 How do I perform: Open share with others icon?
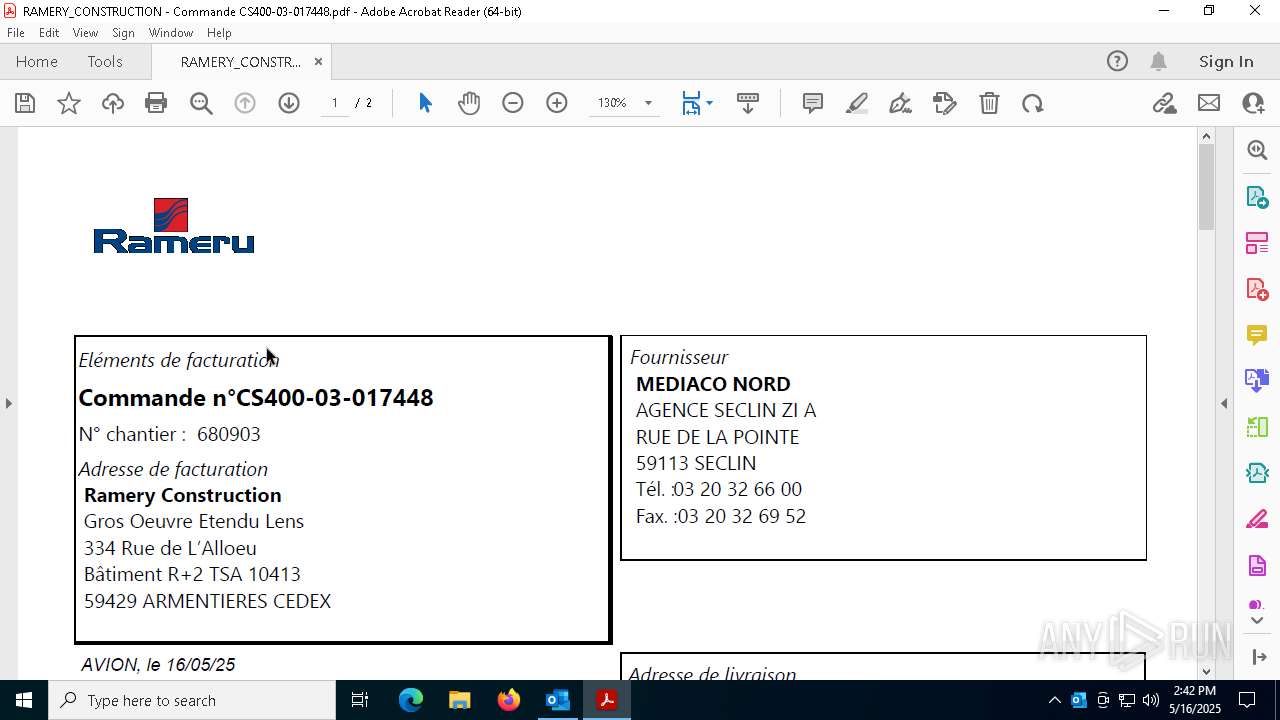[x=1253, y=103]
